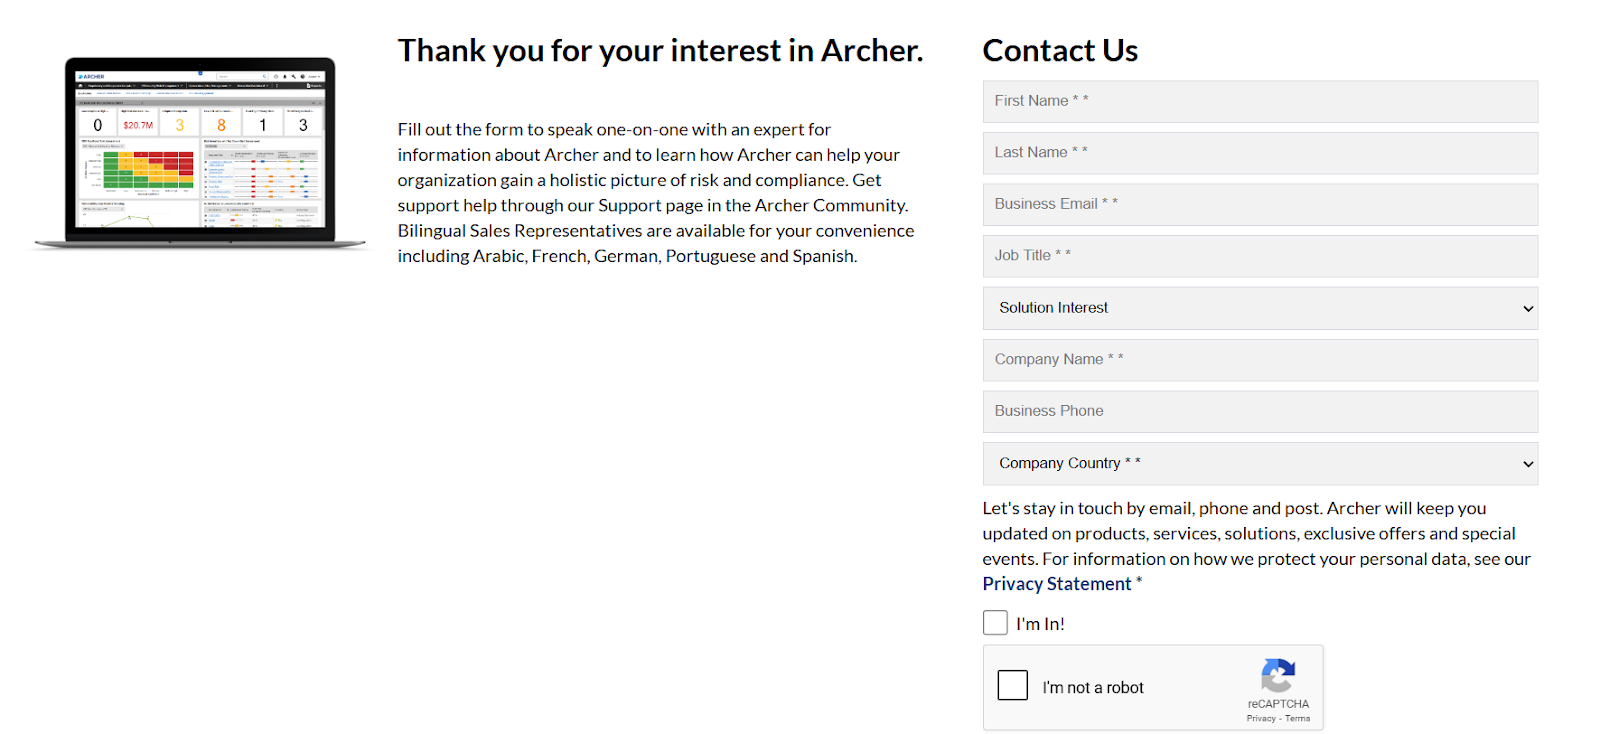
Task: Focus the First Name input field
Action: click(1260, 101)
